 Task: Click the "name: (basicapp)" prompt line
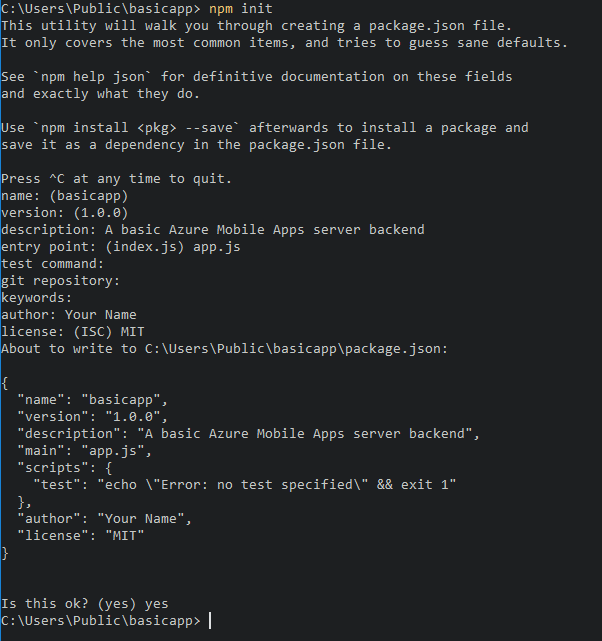(x=65, y=196)
